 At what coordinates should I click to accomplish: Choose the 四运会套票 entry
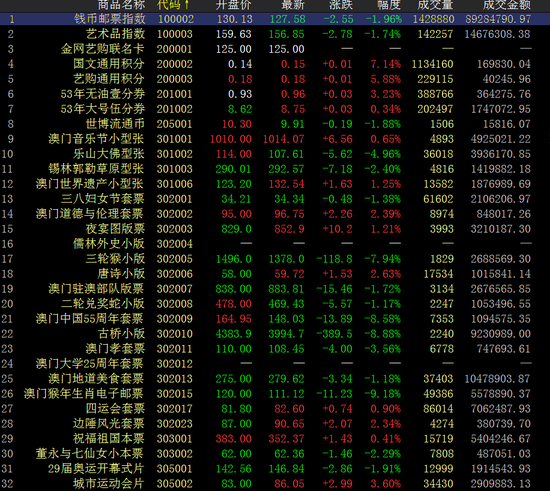click(x=115, y=409)
